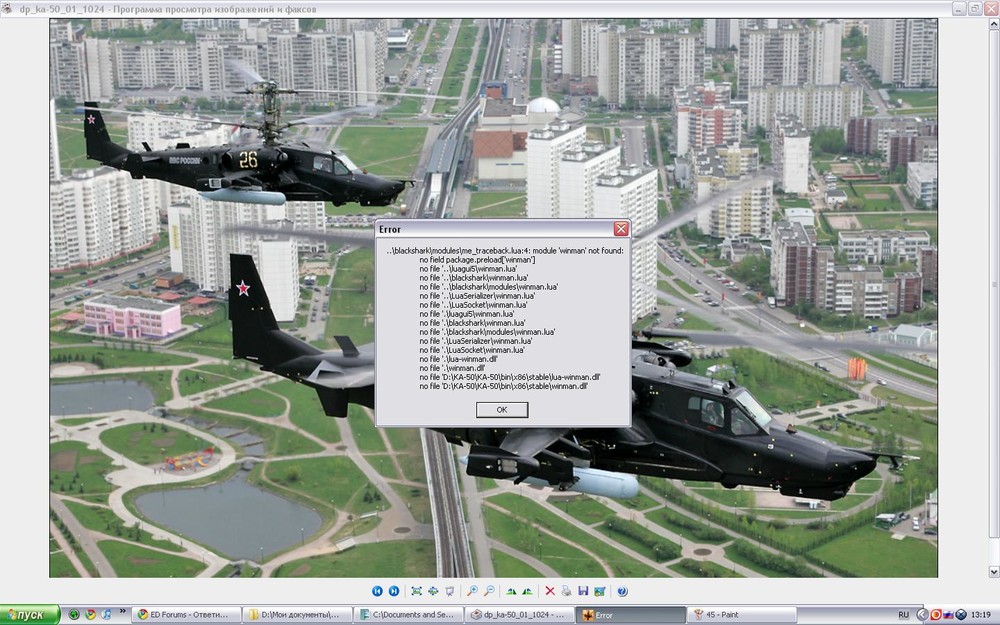The width and height of the screenshot is (1000, 625).
Task: Click the vertical scrollbar up arrow
Action: pos(994,25)
